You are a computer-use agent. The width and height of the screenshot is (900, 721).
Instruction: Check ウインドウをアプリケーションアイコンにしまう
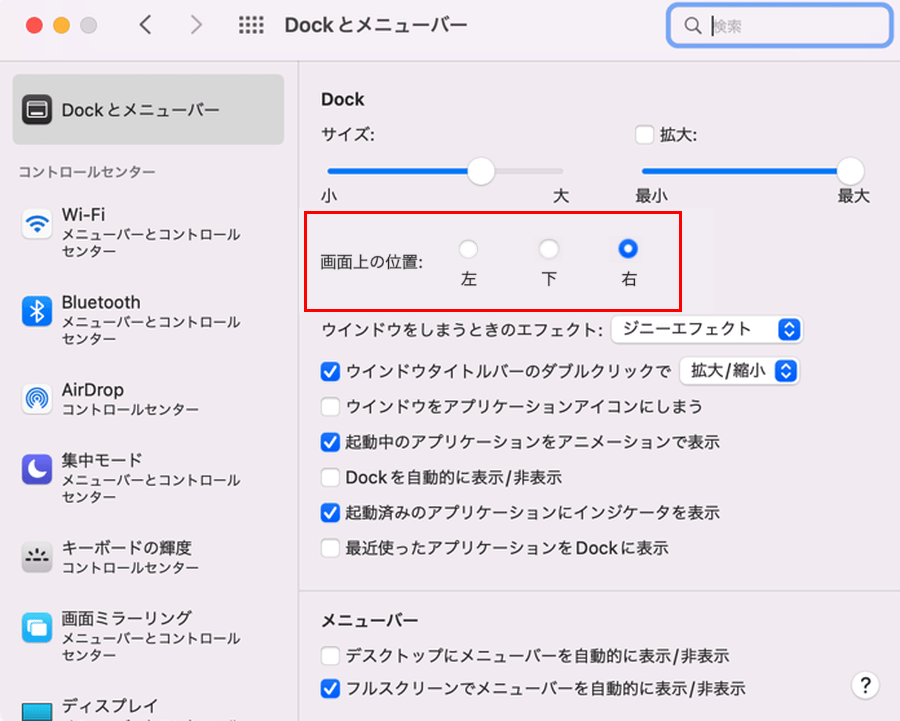pos(330,406)
